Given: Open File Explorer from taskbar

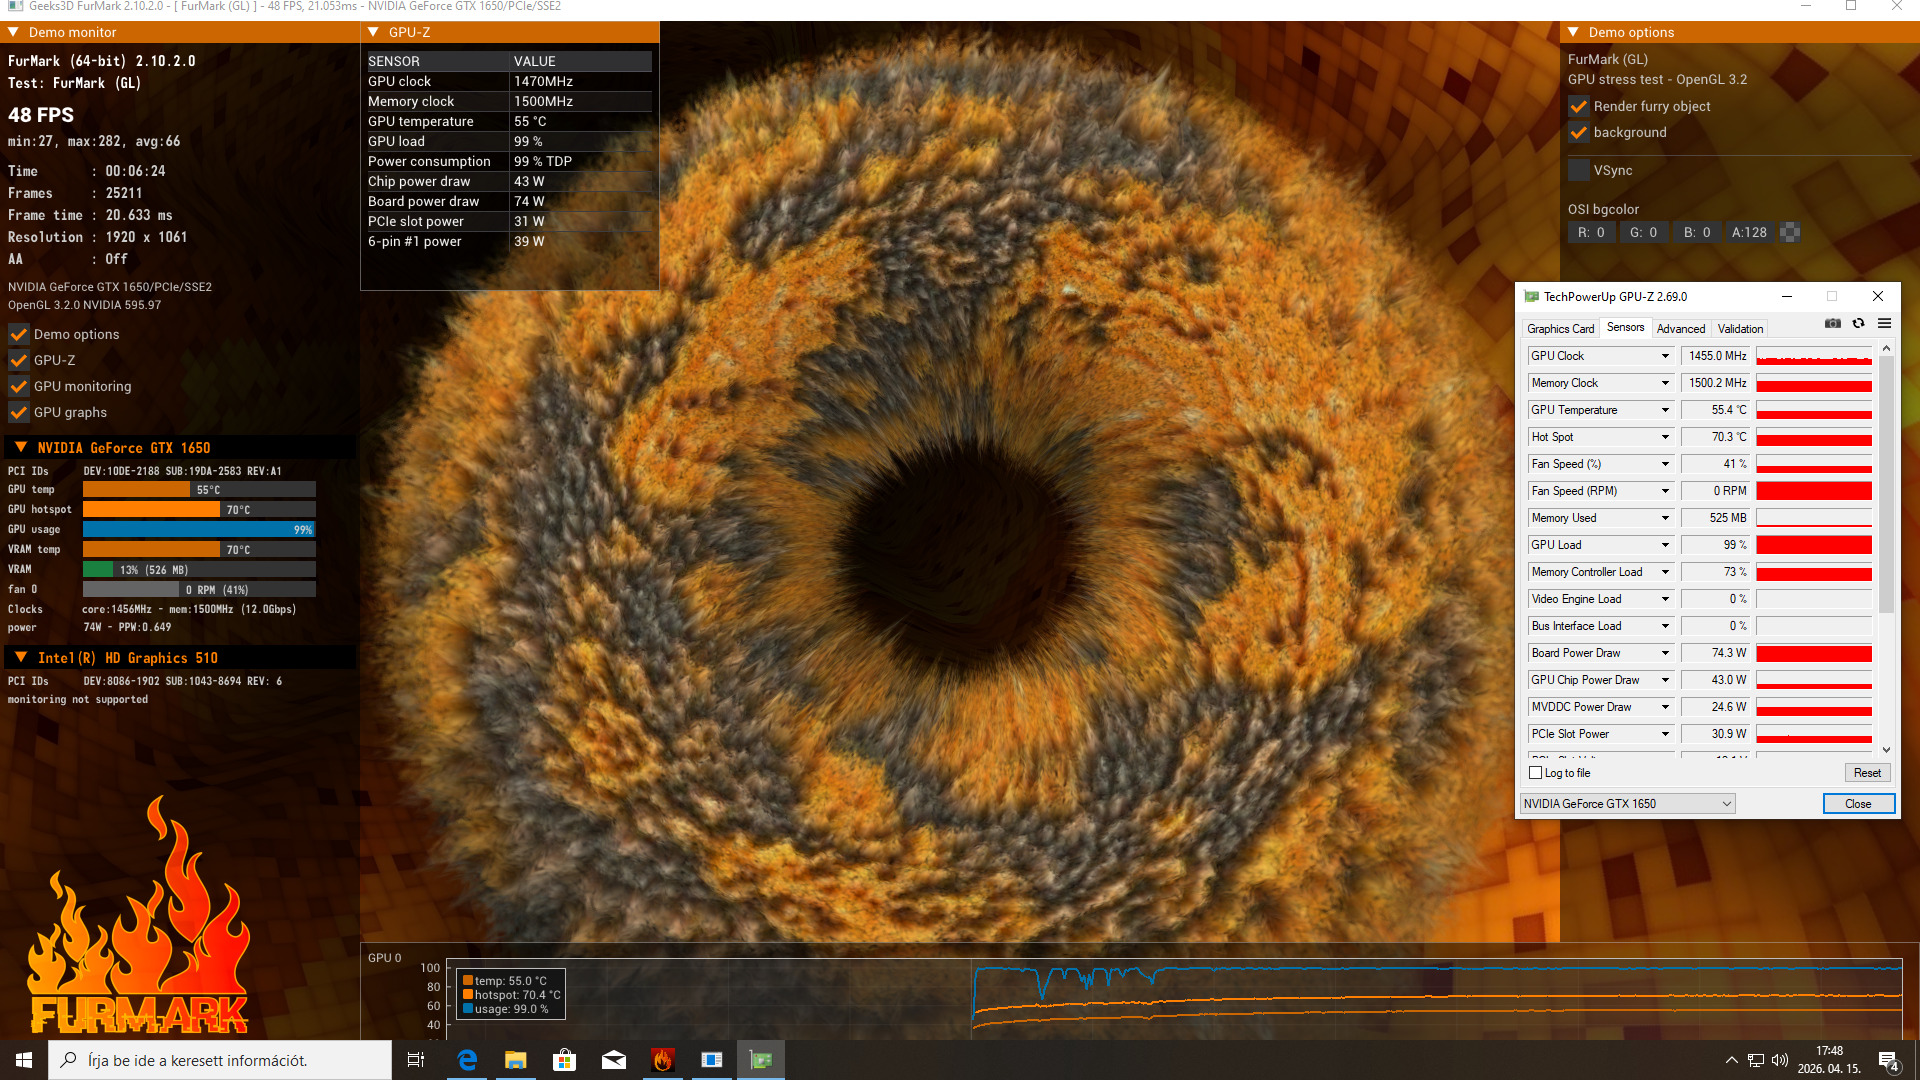Looking at the screenshot, I should tap(516, 1060).
